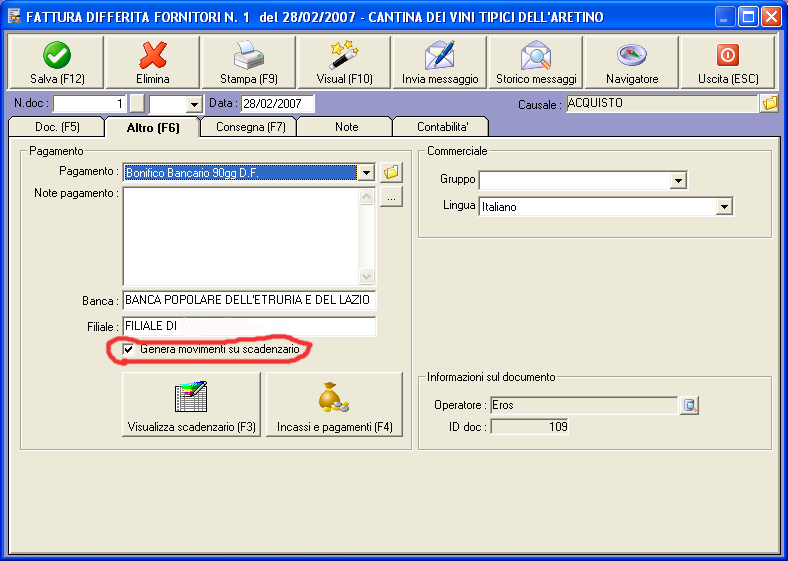Launch the Navigatore compass icon
Viewport: 788px width, 561px height.
[632, 55]
